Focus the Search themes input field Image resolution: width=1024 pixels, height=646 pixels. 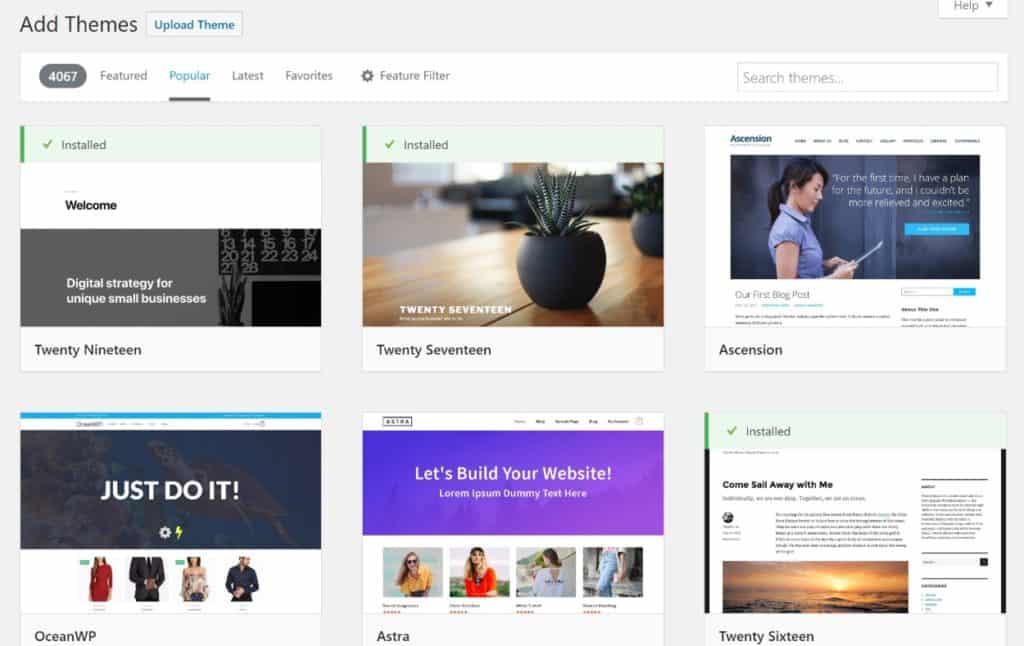click(x=867, y=78)
